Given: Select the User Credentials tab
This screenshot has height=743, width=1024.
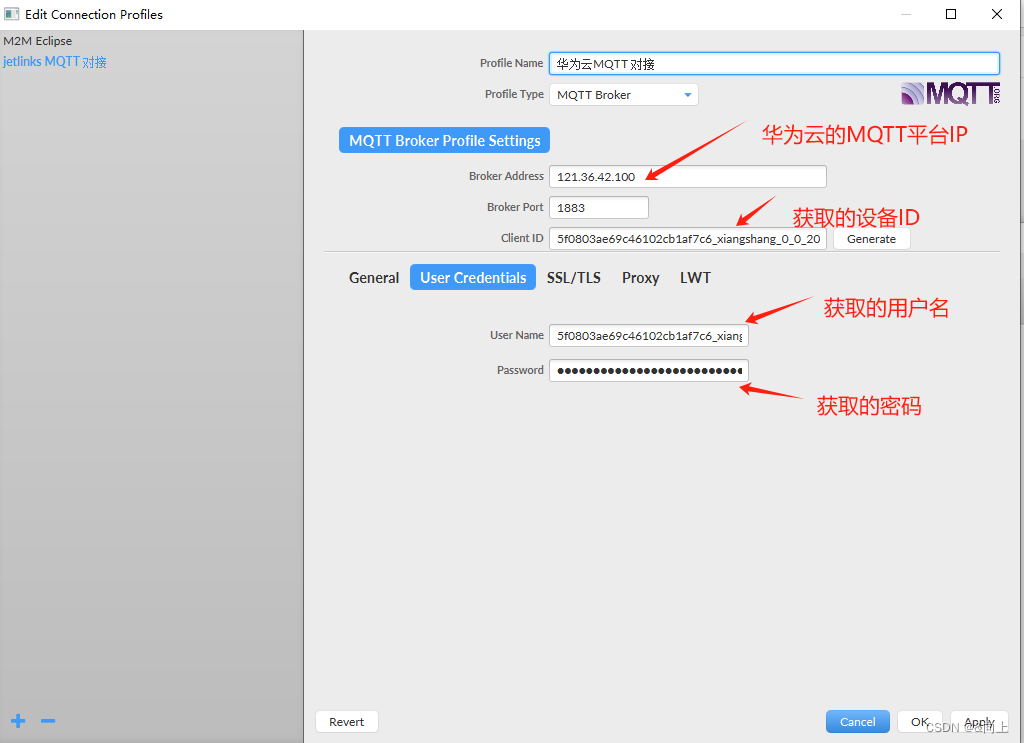Looking at the screenshot, I should pos(473,277).
